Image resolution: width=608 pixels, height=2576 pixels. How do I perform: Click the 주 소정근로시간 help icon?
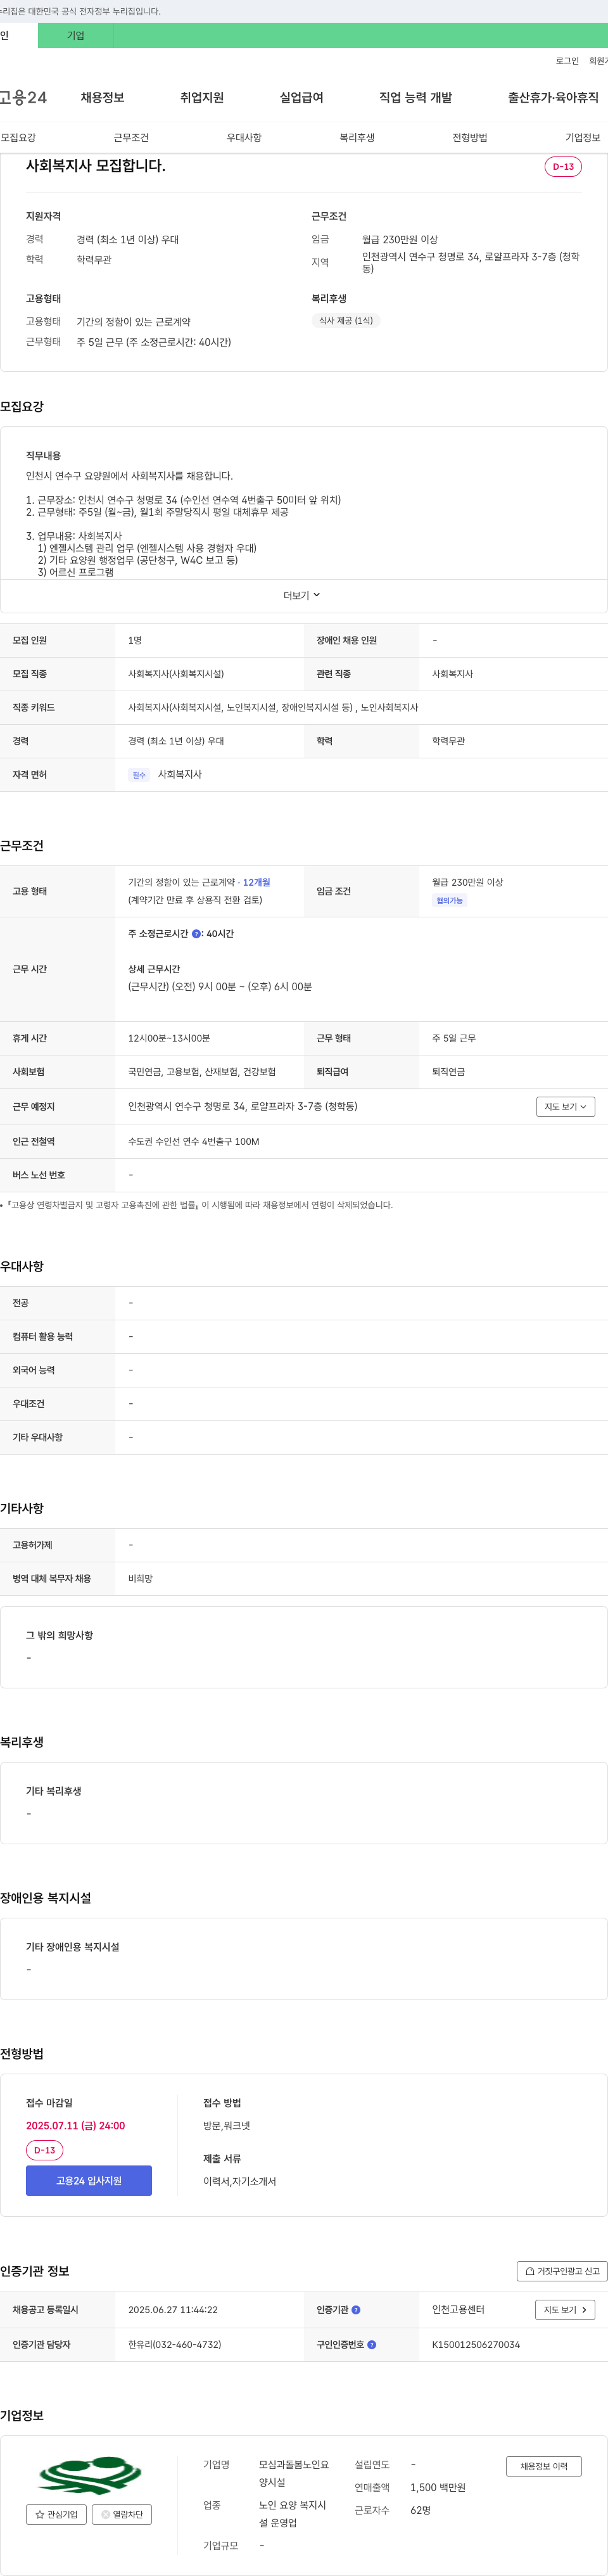pyautogui.click(x=196, y=933)
